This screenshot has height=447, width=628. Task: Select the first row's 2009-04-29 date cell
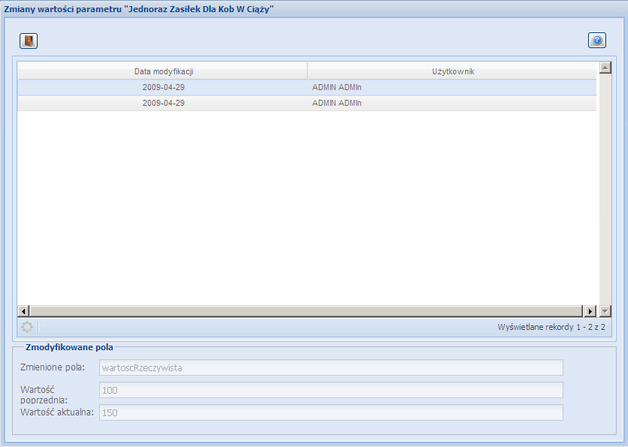[x=163, y=87]
